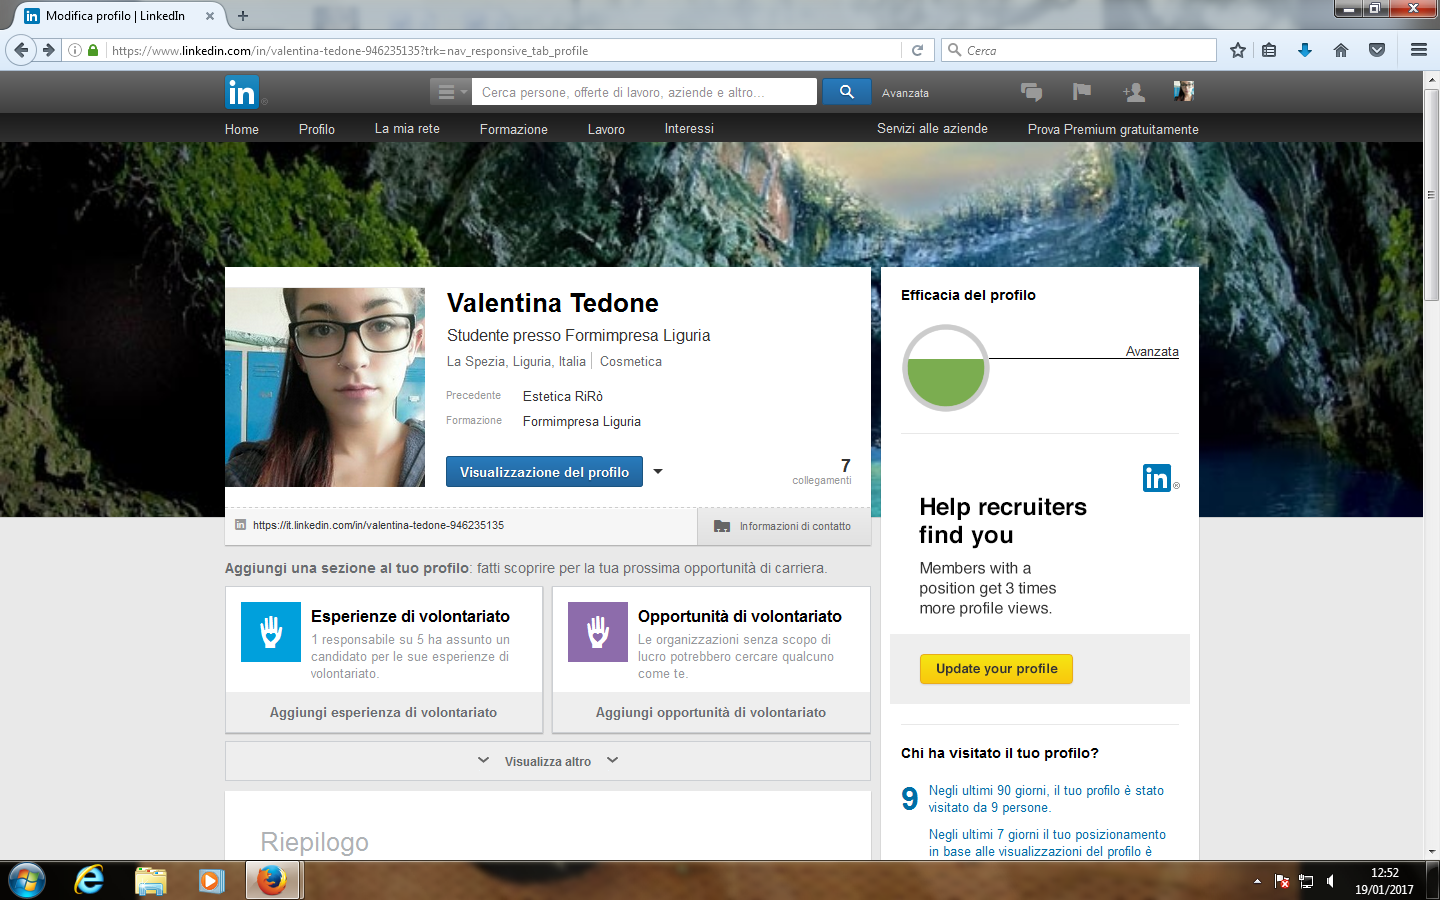Expand Visualizza altro sections

[x=548, y=761]
